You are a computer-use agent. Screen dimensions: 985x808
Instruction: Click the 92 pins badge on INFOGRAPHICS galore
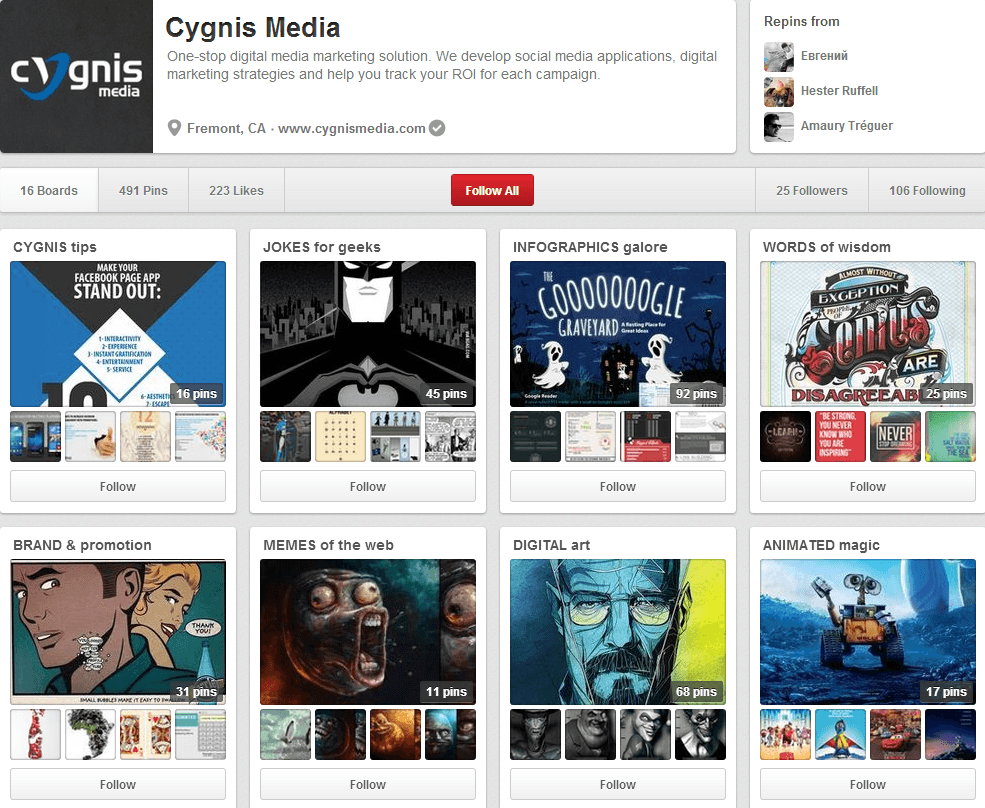(x=697, y=394)
